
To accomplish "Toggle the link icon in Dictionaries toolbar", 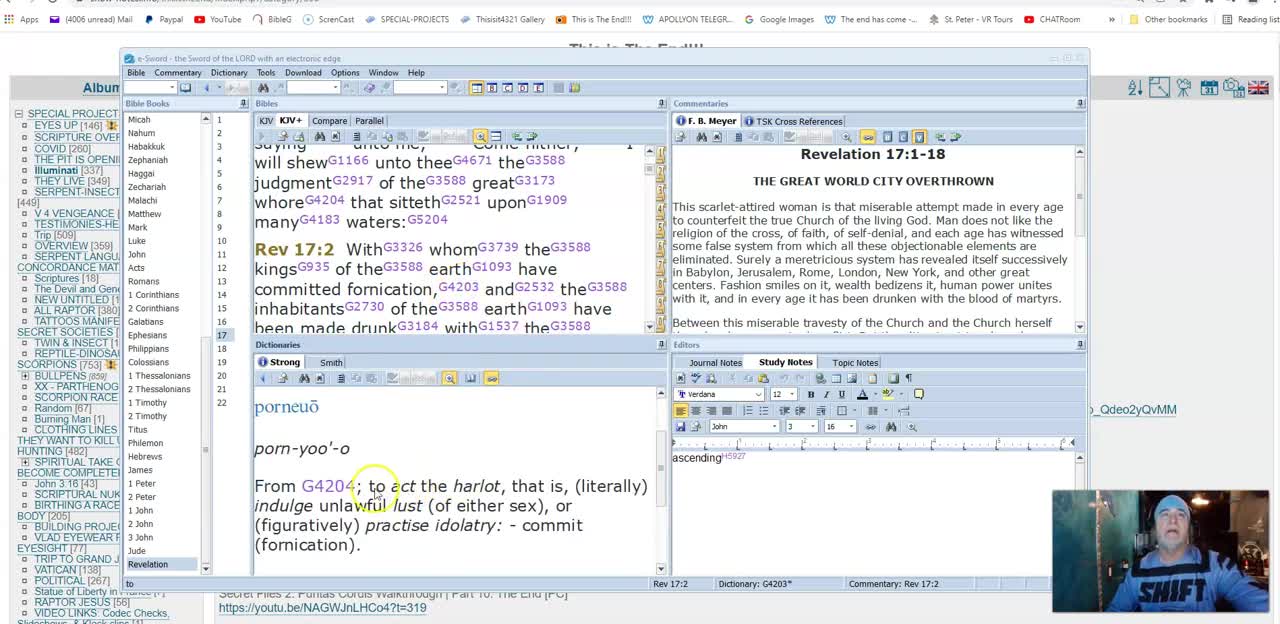I will tap(491, 378).
